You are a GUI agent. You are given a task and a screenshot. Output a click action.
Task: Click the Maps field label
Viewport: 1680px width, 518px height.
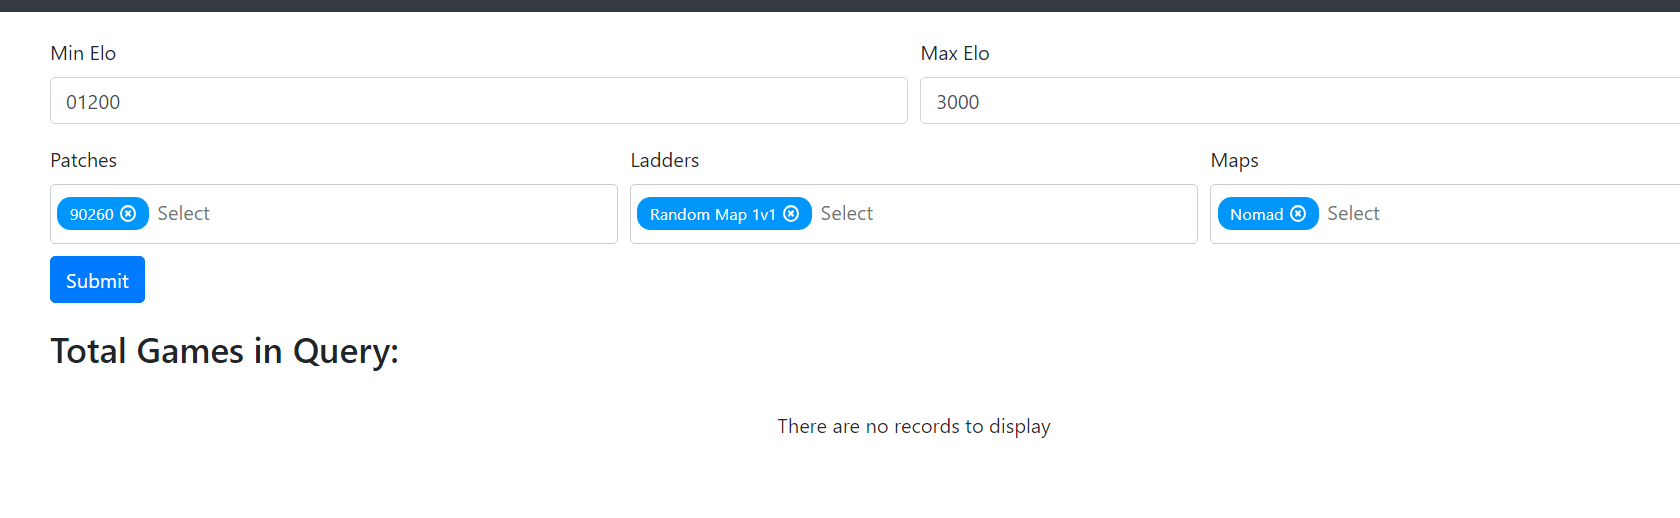click(x=1234, y=160)
